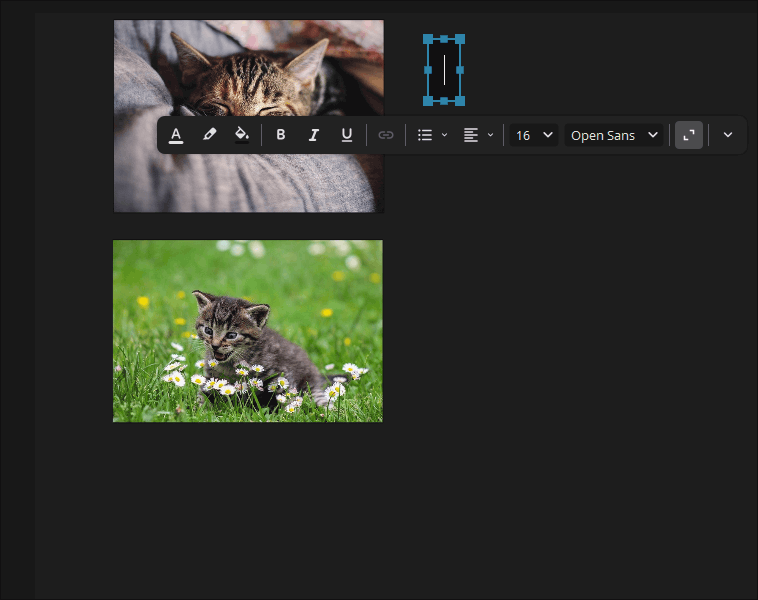Click the insert link icon

coord(386,135)
